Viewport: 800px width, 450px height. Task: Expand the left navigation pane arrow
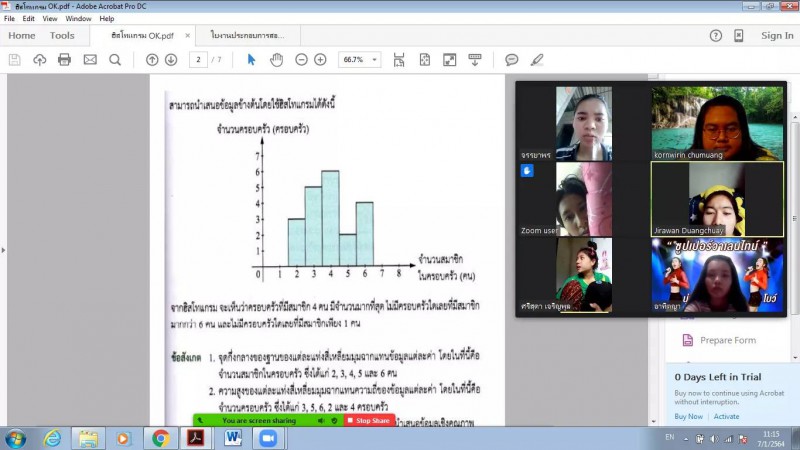(x=4, y=250)
